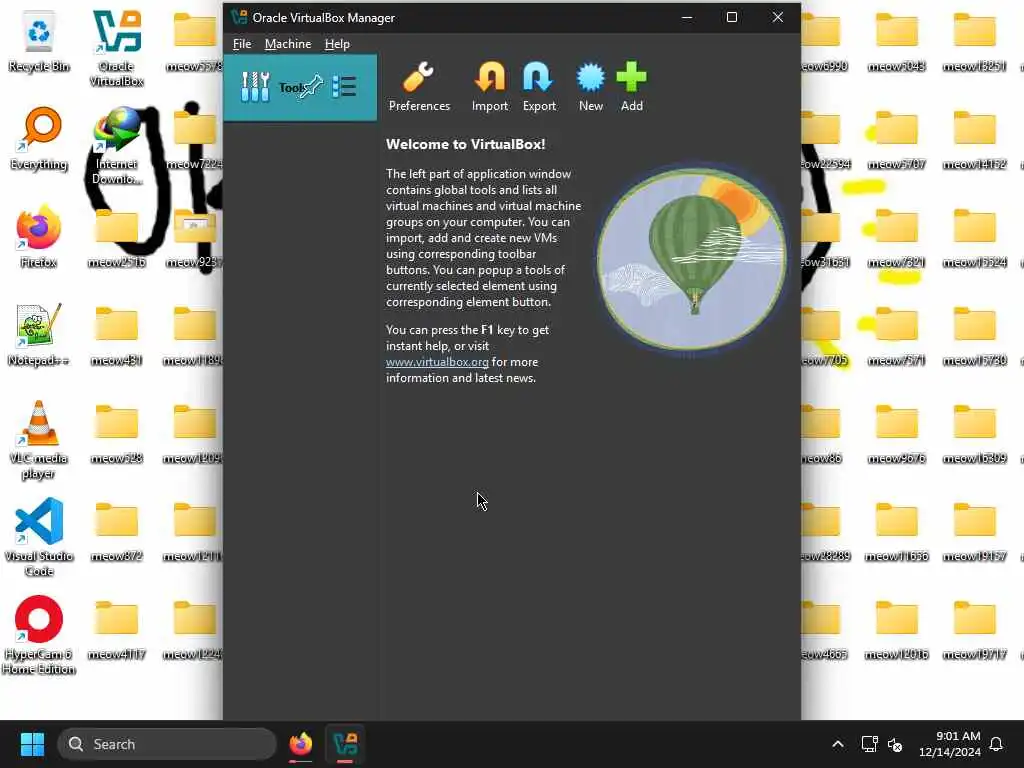Open Firefox from the taskbar
The height and width of the screenshot is (768, 1024).
(x=300, y=744)
